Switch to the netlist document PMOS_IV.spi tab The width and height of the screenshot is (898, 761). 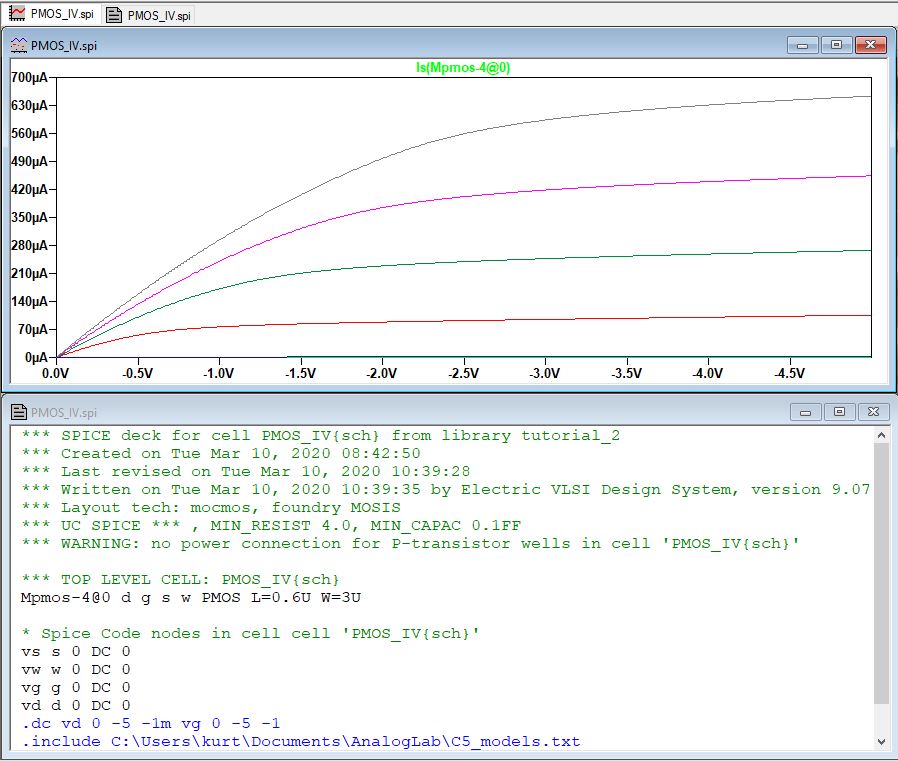point(149,15)
